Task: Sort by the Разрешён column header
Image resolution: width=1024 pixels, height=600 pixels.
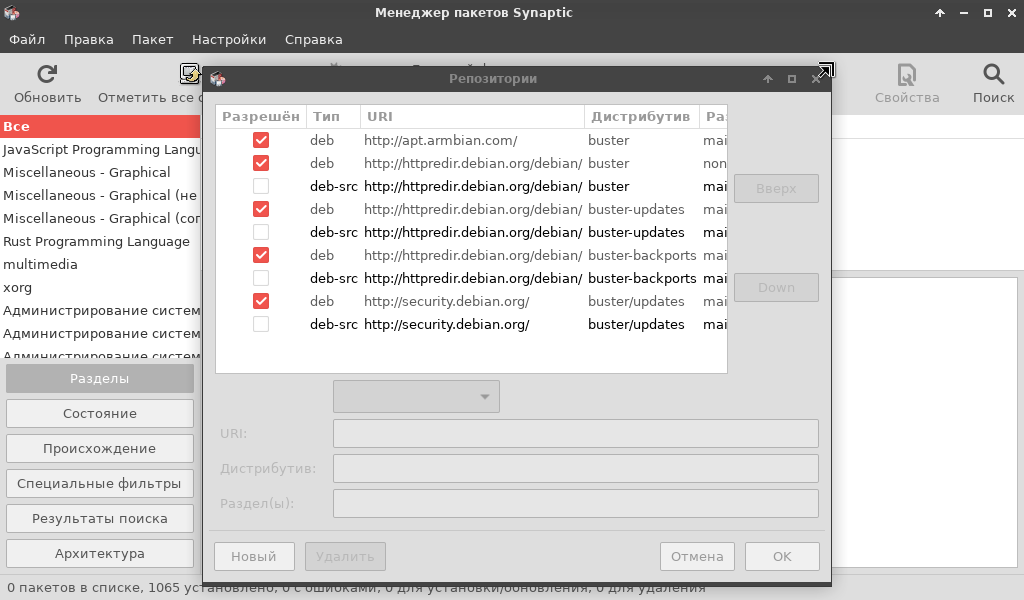Action: point(261,117)
